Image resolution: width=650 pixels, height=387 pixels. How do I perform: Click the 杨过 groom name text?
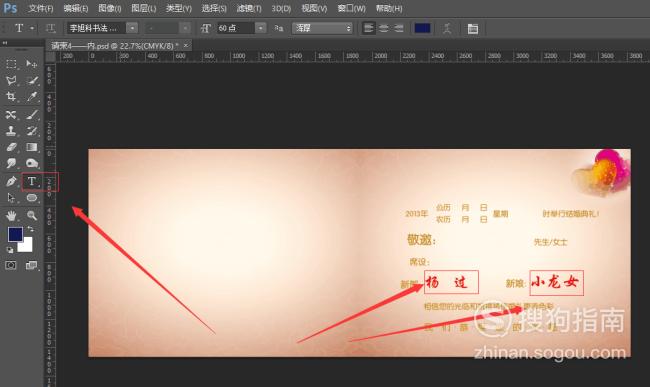coord(447,283)
